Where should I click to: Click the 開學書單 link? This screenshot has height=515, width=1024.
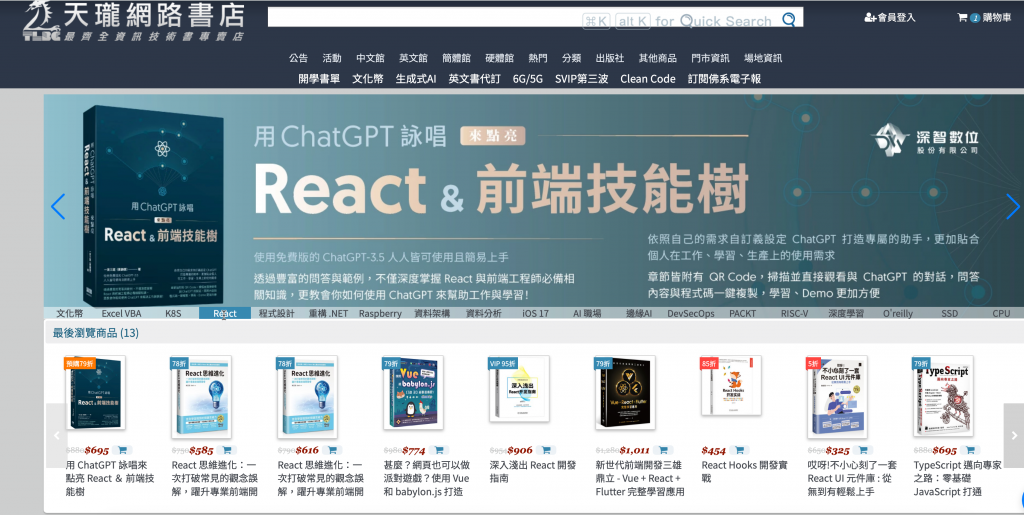[x=319, y=78]
